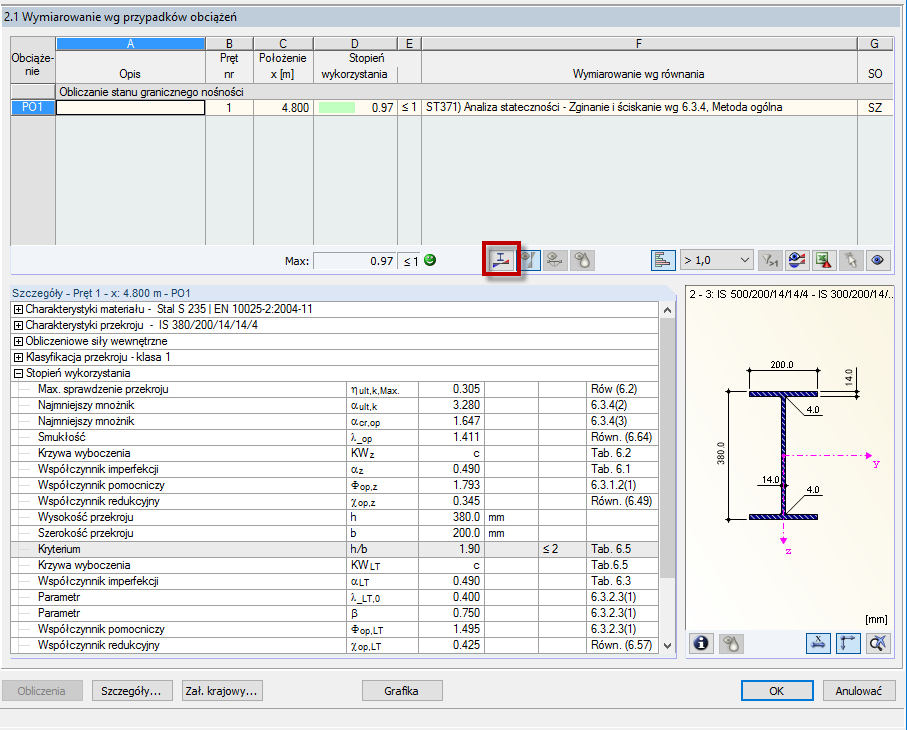Click the empty Opis cell for PO1
Viewport: 907px width, 730px height.
click(130, 108)
